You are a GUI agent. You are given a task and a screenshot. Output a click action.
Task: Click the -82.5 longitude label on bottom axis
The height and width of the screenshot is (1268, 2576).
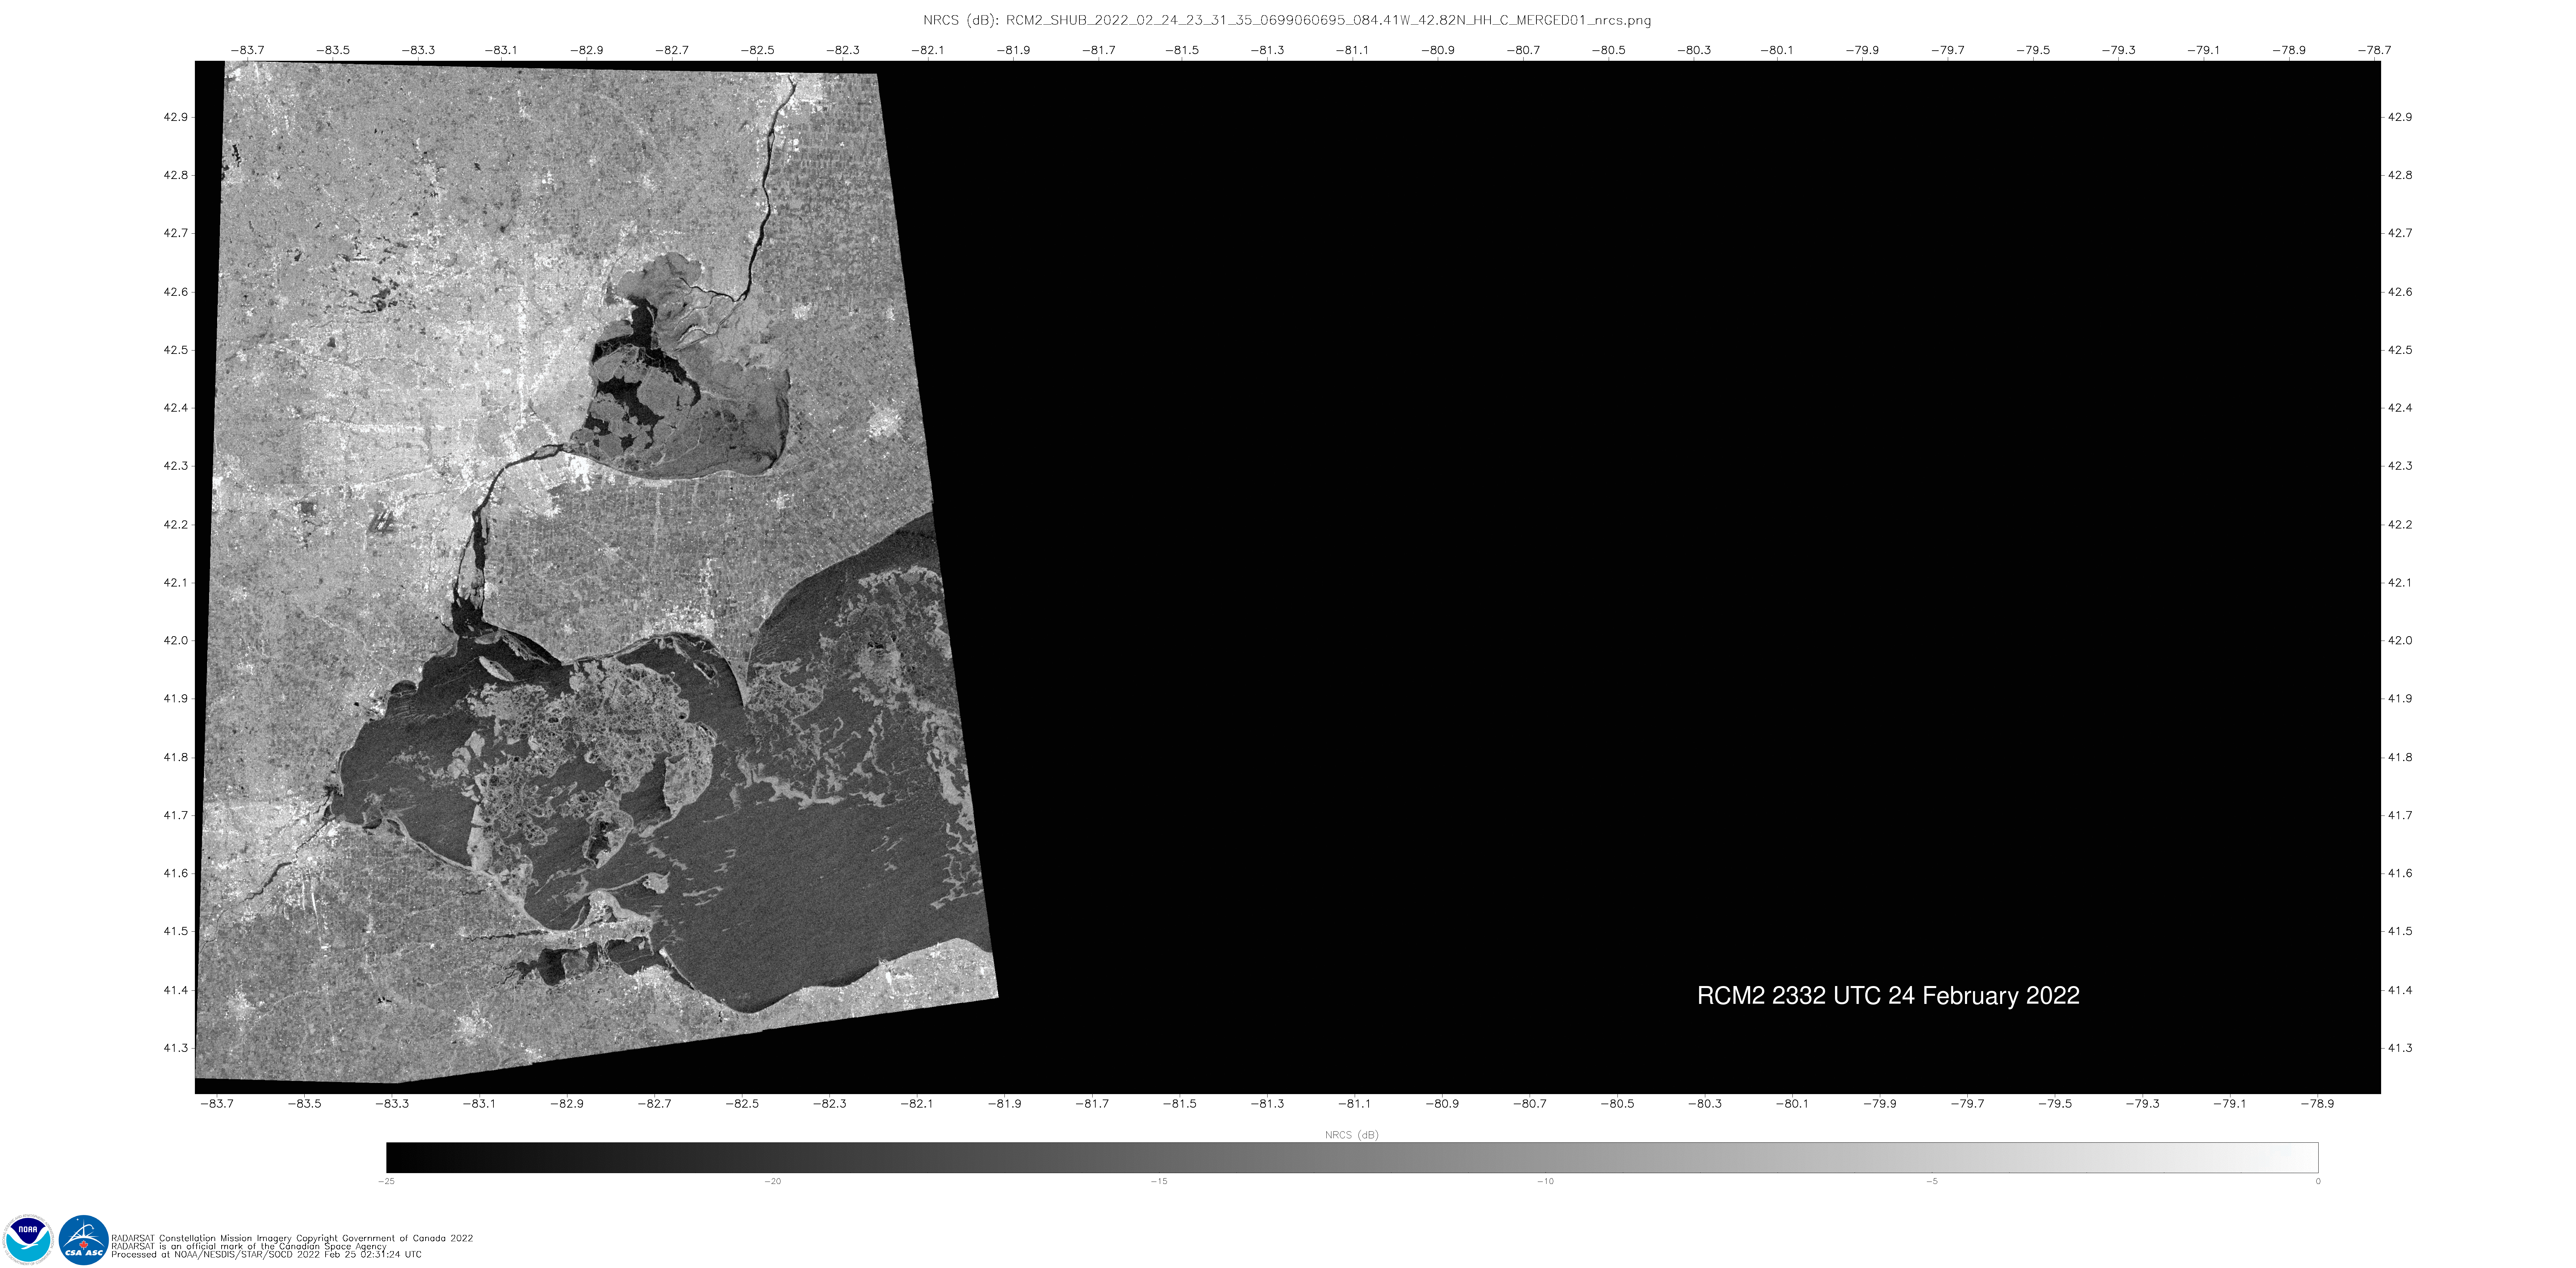point(742,1104)
